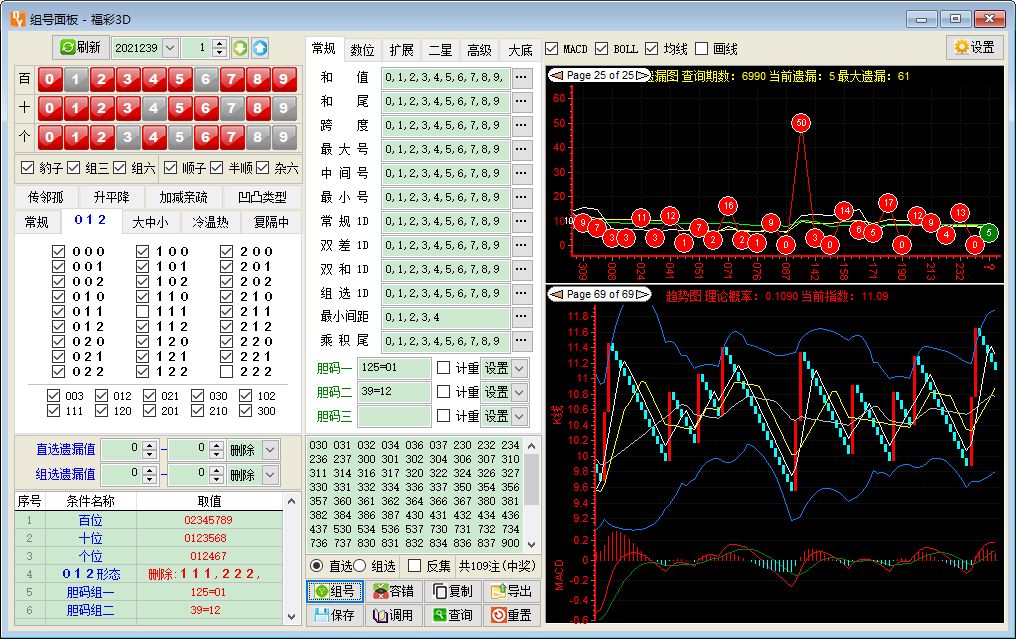Toggle digit 9 in the 个 row
Image resolution: width=1016 pixels, height=639 pixels.
(283, 137)
